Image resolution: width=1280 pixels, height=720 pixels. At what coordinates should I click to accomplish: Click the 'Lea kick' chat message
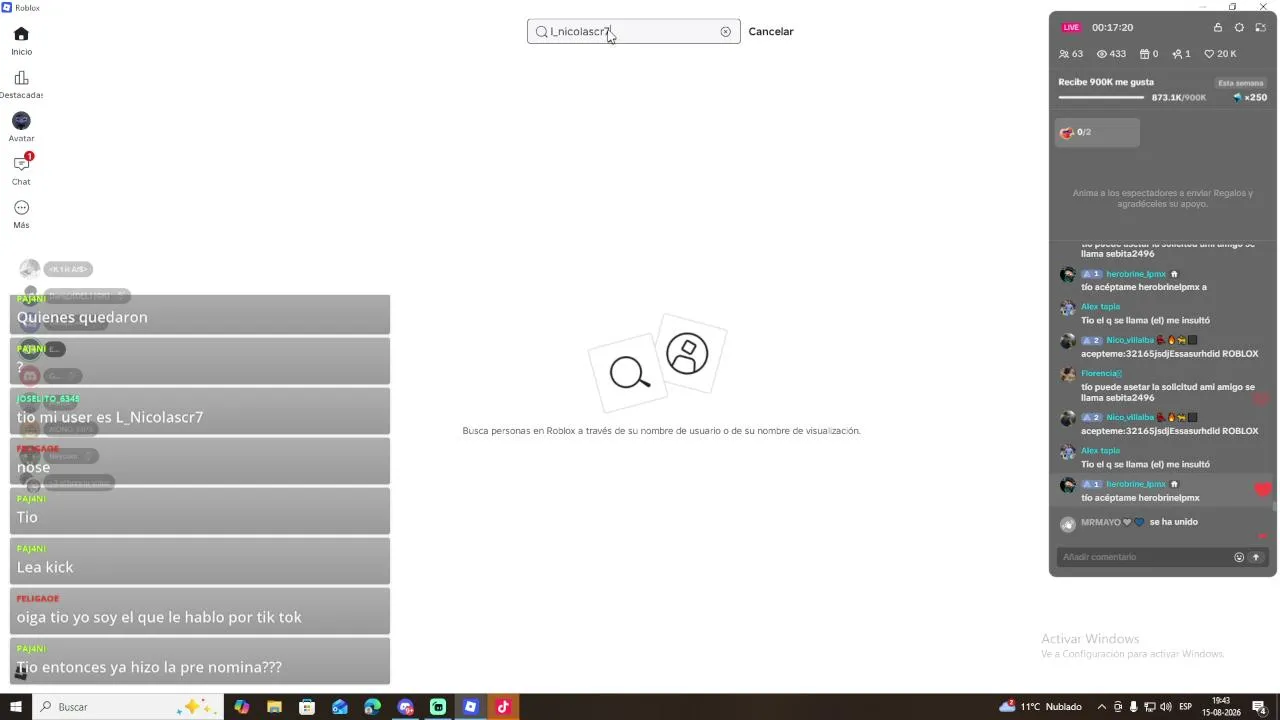coord(200,561)
